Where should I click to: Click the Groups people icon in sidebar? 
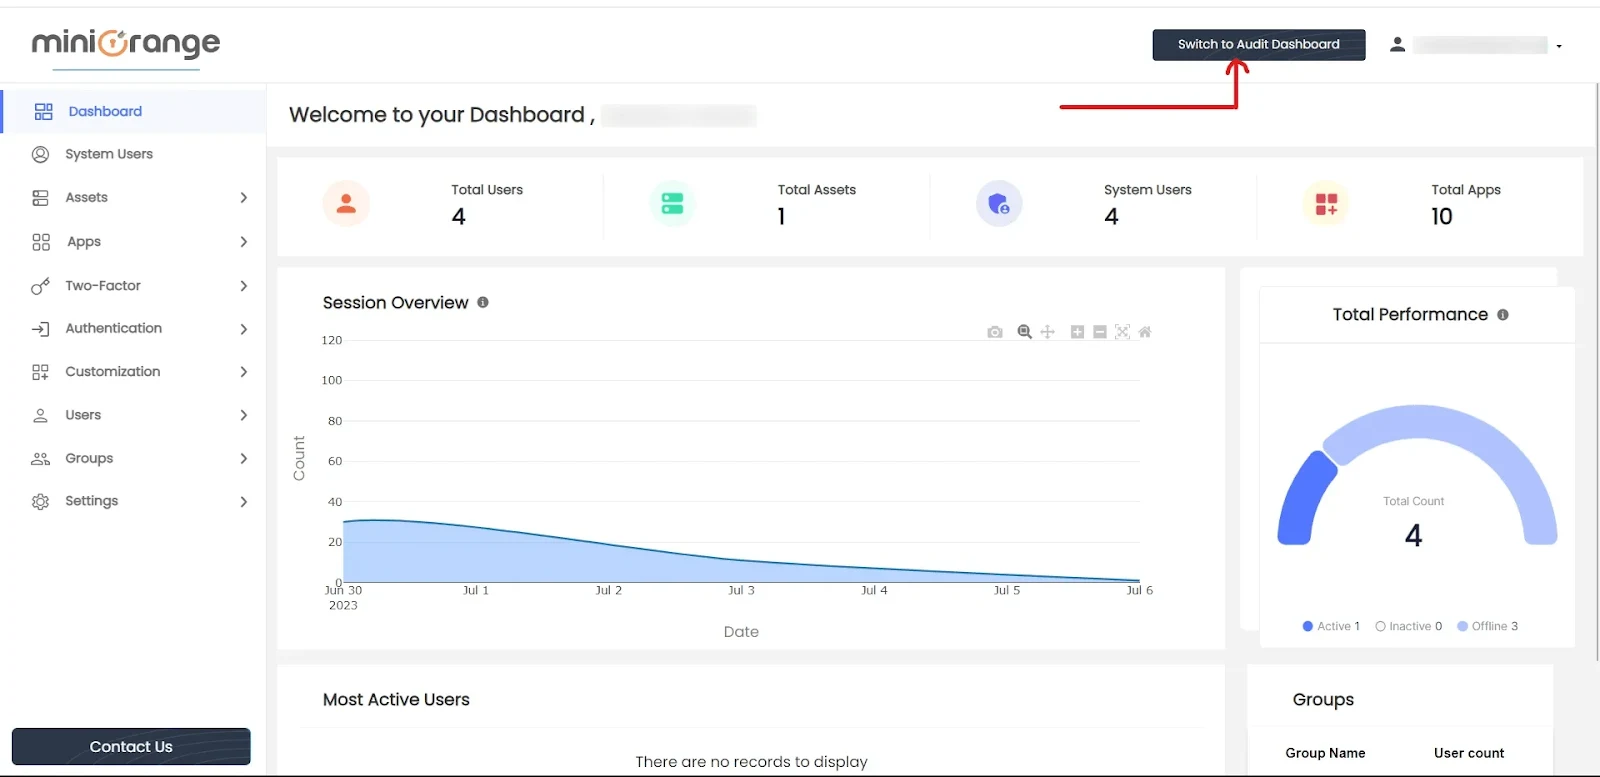click(40, 459)
